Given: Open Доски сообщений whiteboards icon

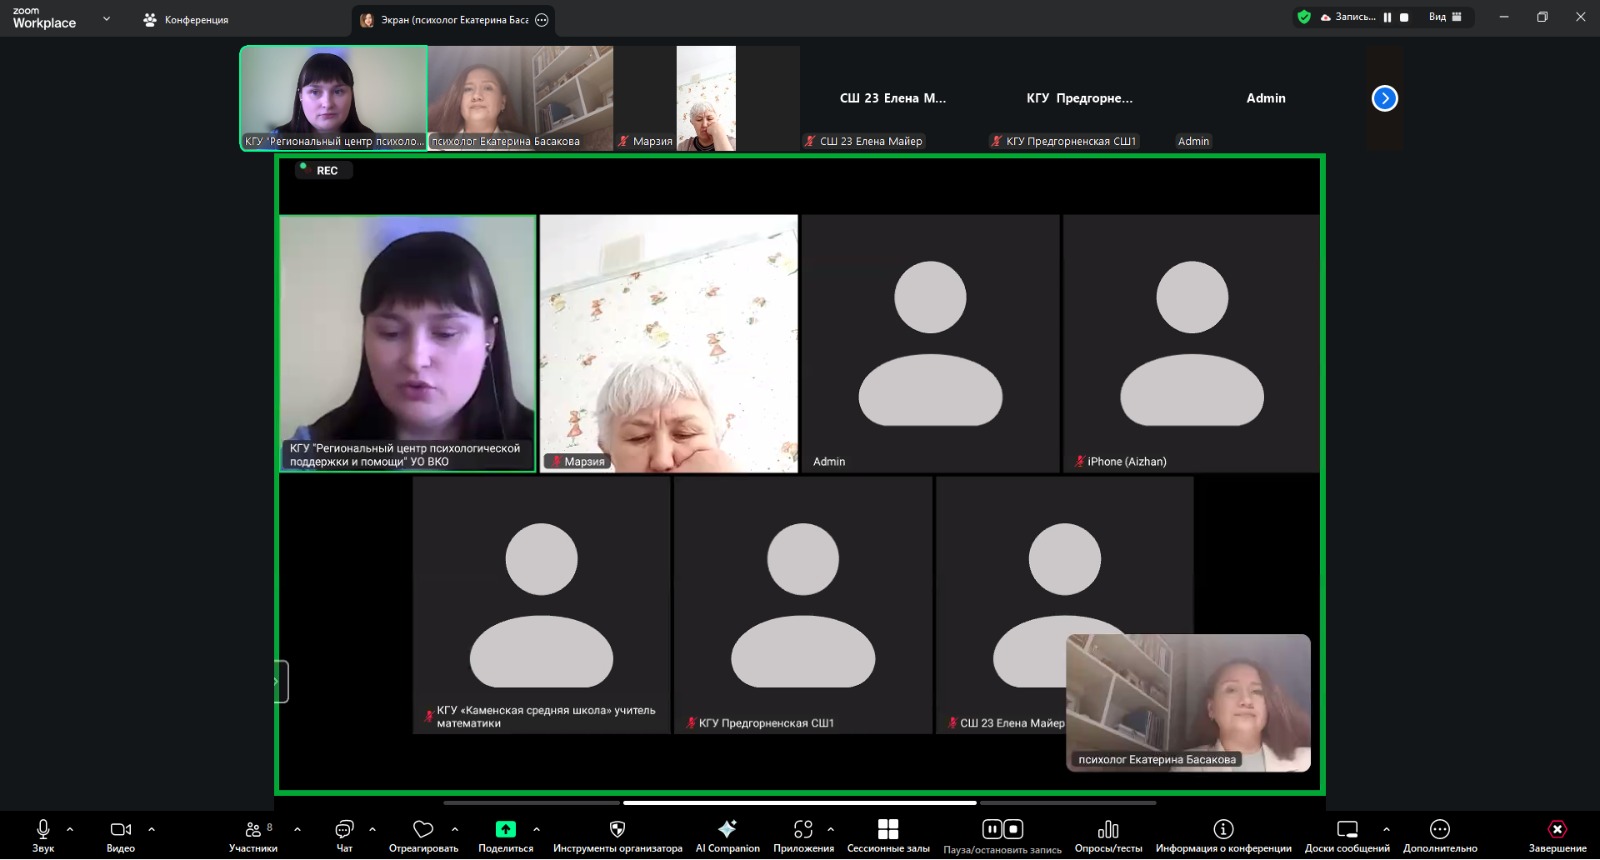Looking at the screenshot, I should 1347,830.
